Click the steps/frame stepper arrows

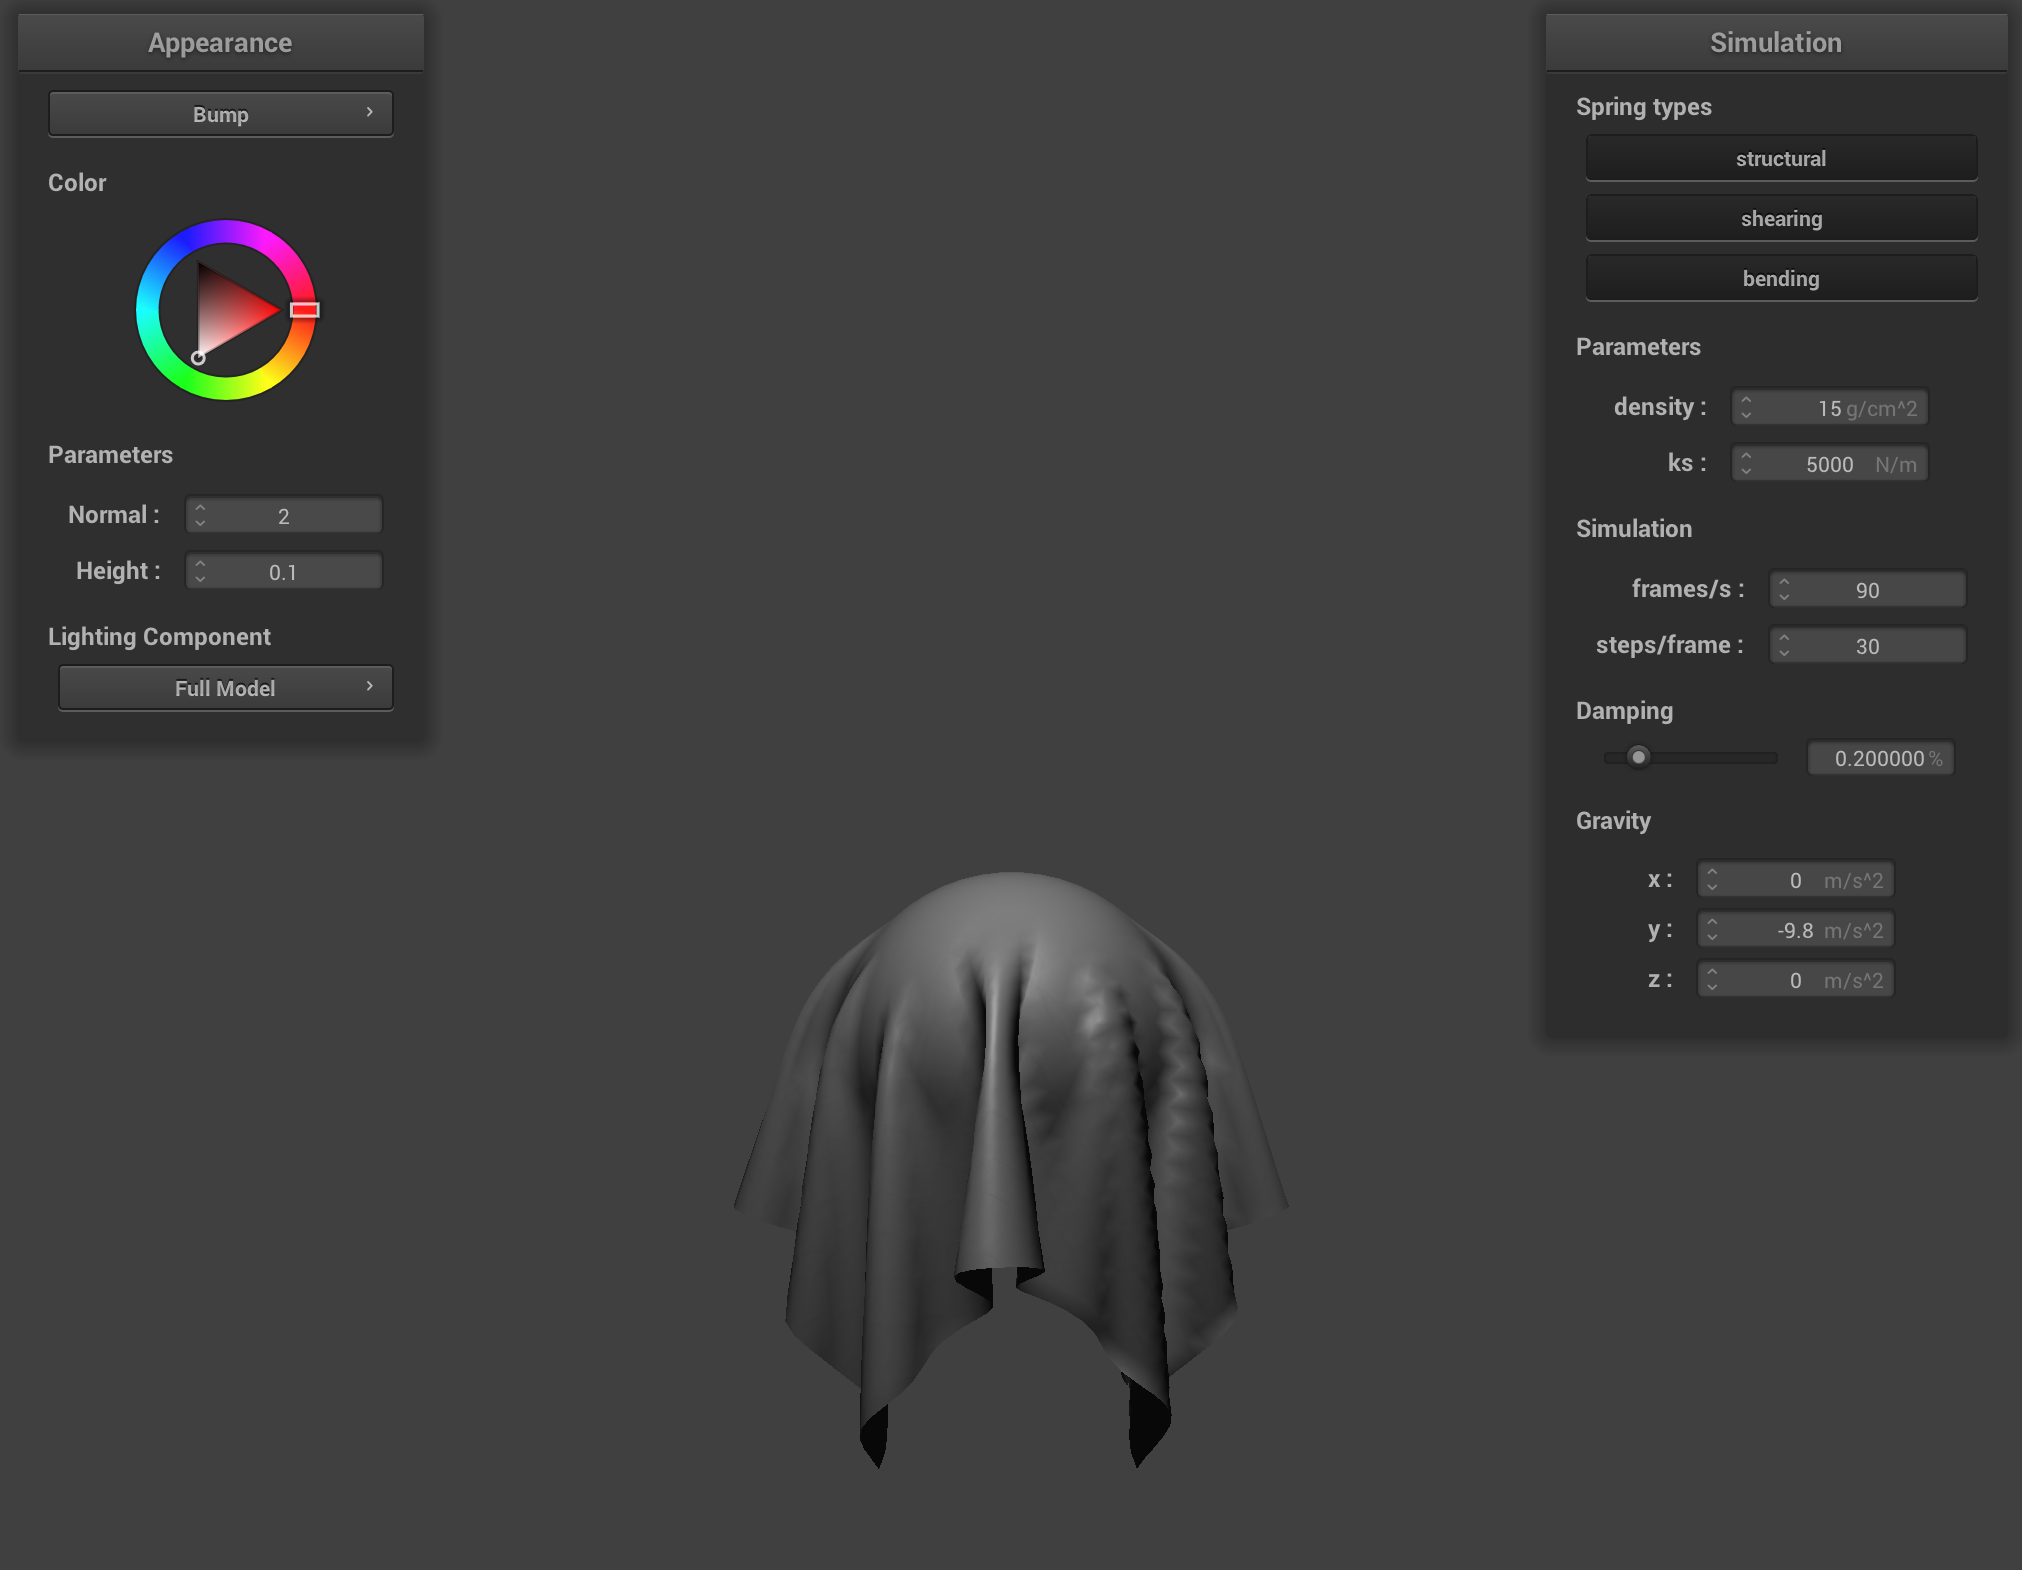(1784, 645)
